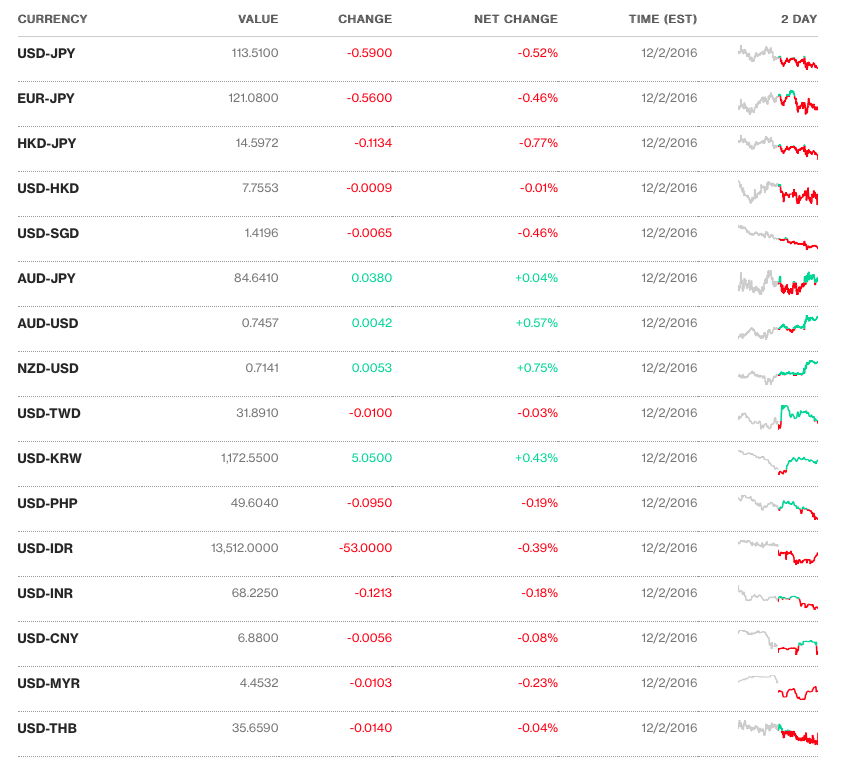Select the USD-SGD currency pair
This screenshot has width=844, height=758.
click(48, 233)
